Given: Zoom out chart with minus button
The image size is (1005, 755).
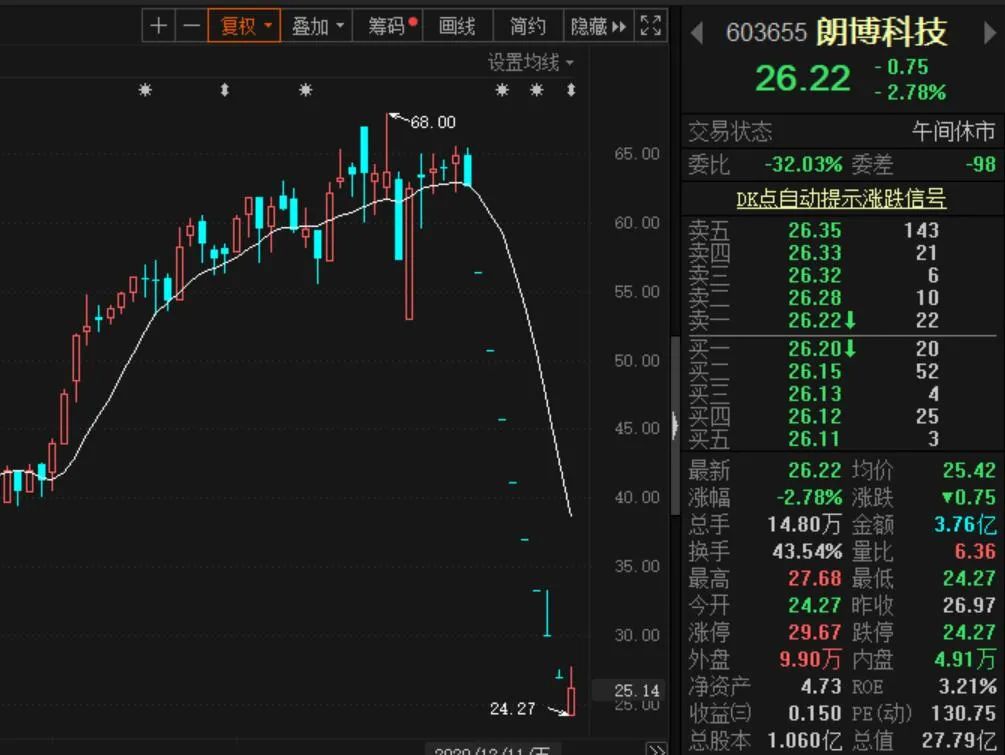Looking at the screenshot, I should (191, 26).
